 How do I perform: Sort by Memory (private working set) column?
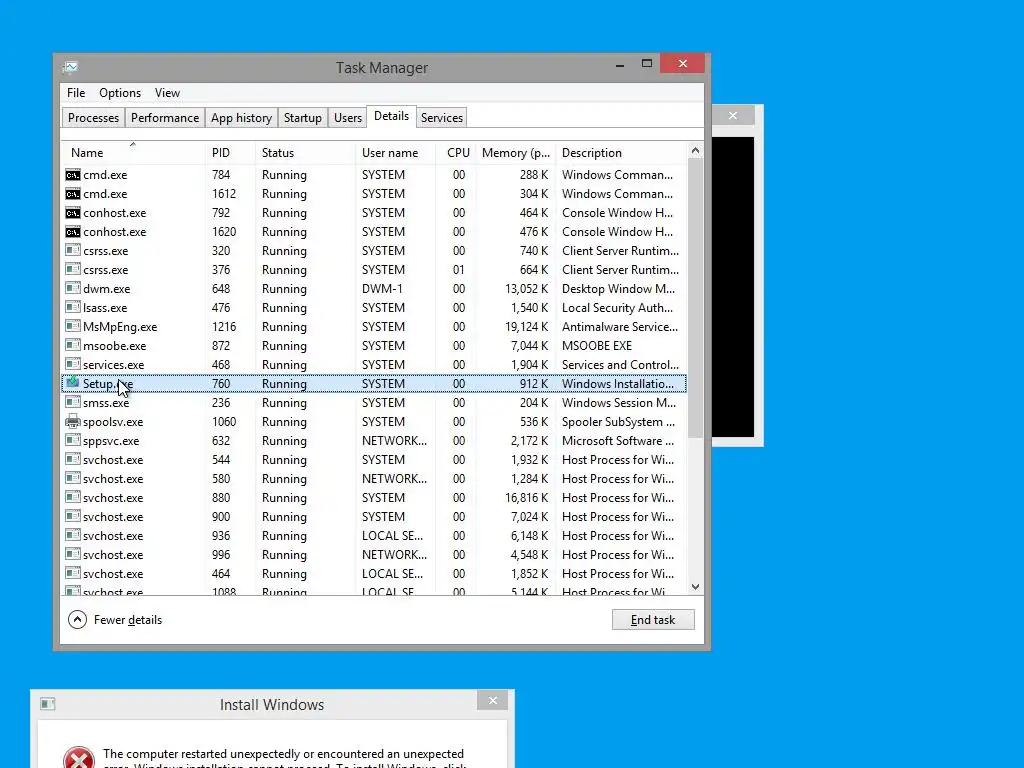click(x=516, y=153)
